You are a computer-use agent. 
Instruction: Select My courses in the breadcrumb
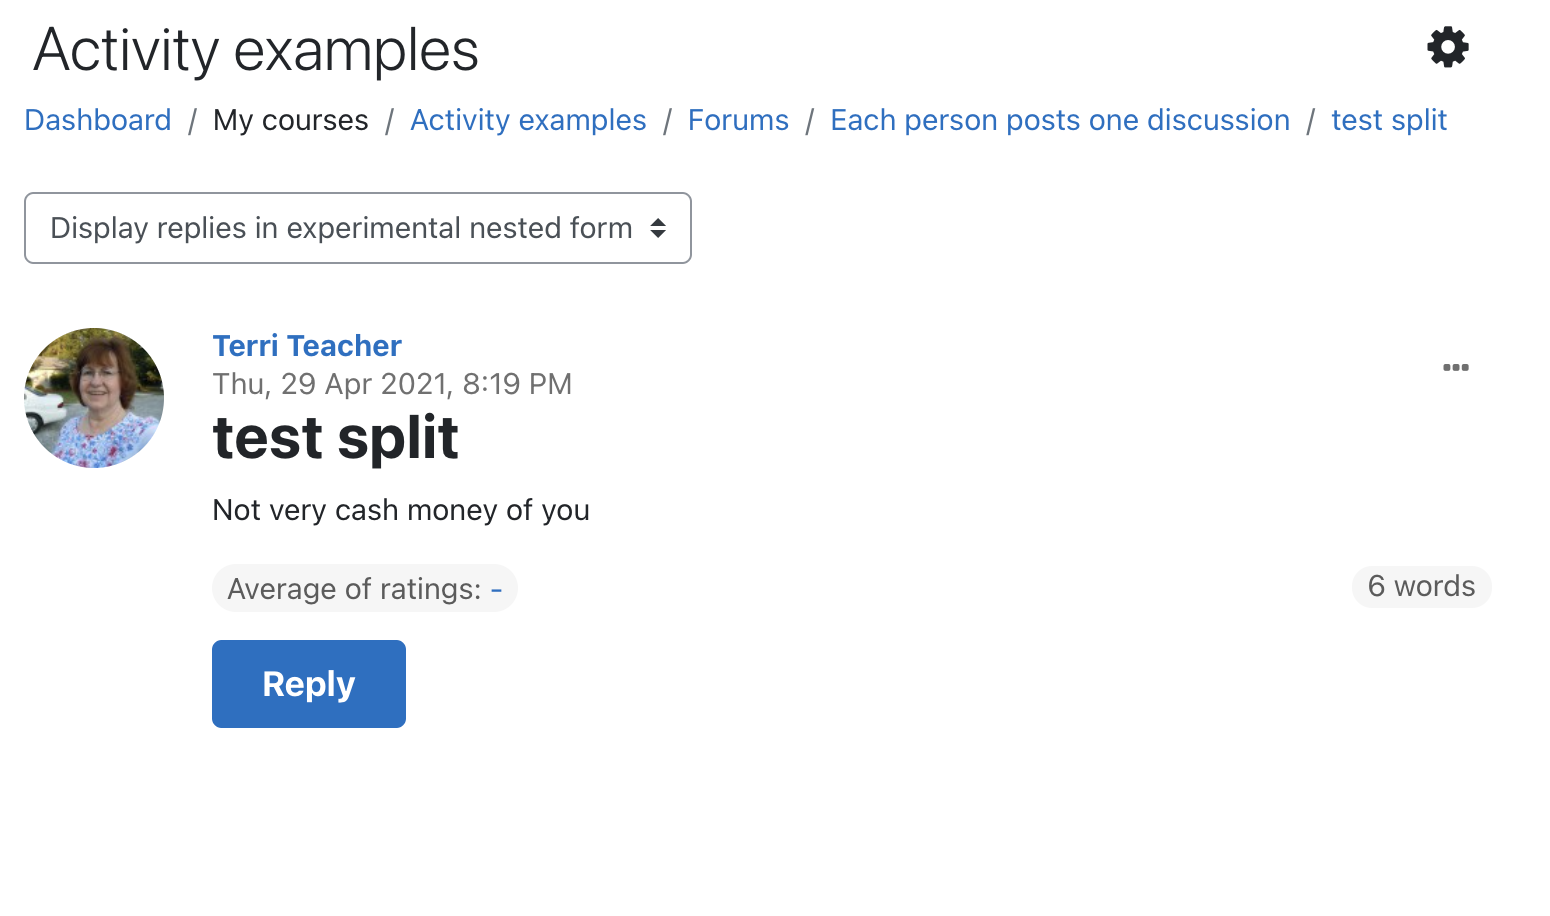291,120
